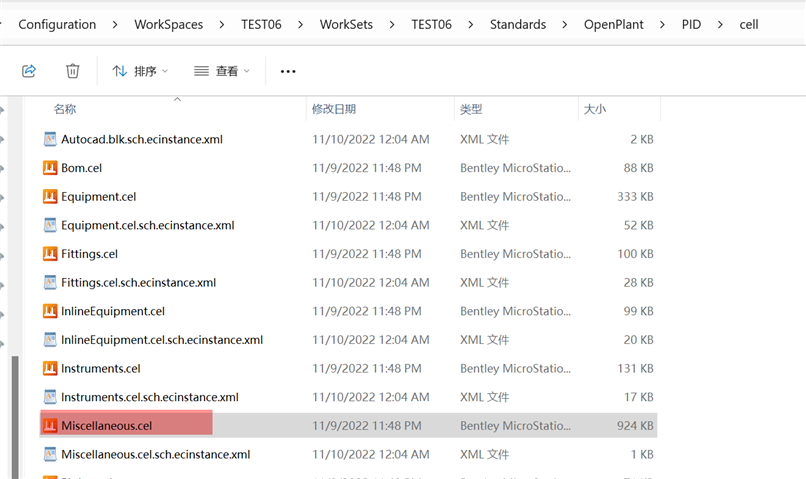
Task: Click the Standards breadcrumb
Action: [518, 24]
